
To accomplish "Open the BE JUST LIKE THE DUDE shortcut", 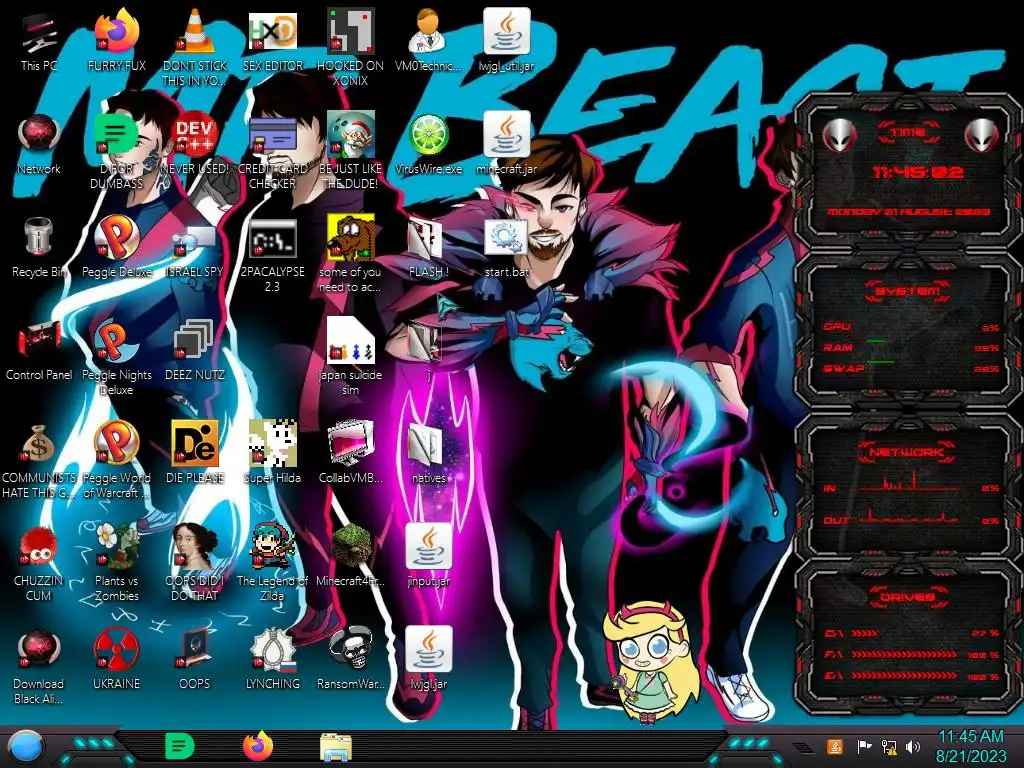I will tap(350, 135).
